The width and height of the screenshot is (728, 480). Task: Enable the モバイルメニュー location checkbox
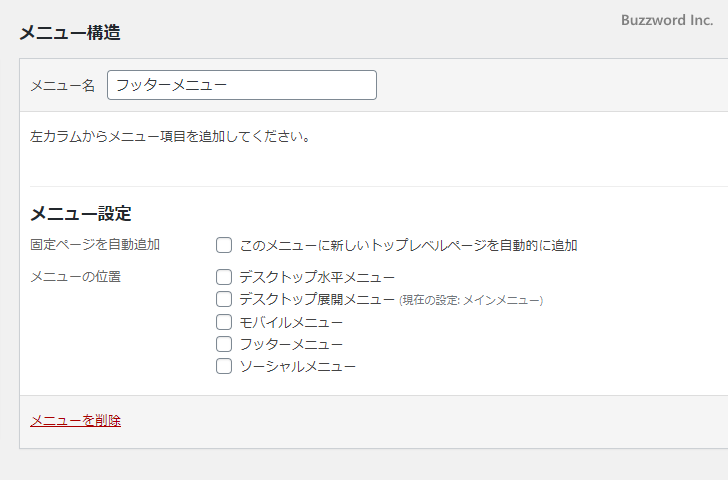tap(224, 322)
